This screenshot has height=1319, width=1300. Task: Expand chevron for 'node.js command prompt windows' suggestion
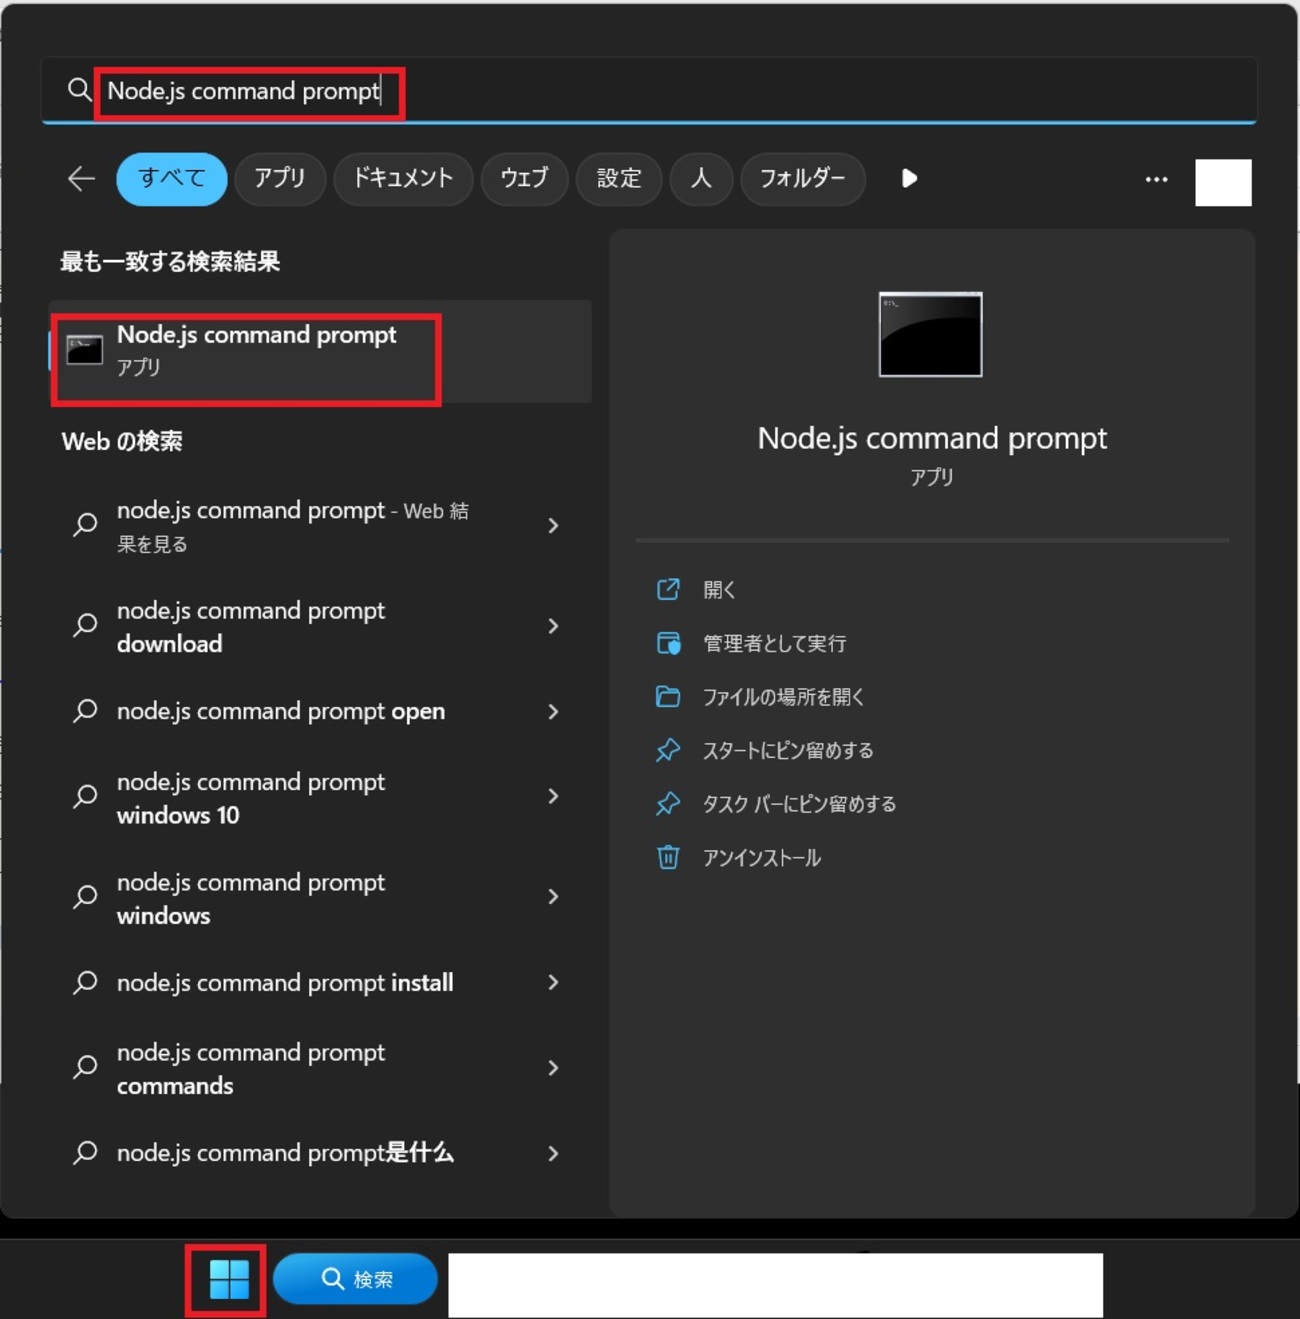(x=553, y=897)
